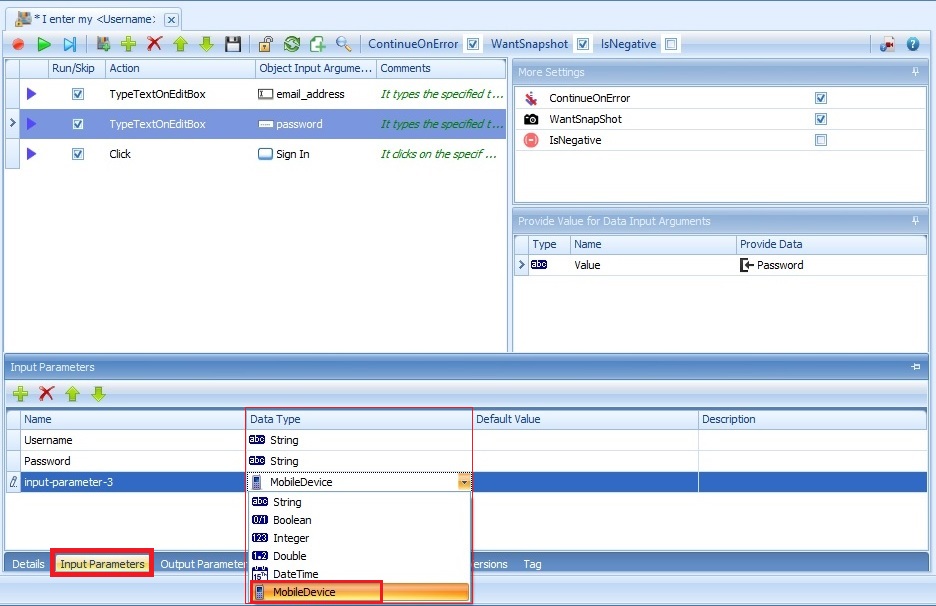Click the Comments column header
Image resolution: width=936 pixels, height=606 pixels.
click(441, 68)
